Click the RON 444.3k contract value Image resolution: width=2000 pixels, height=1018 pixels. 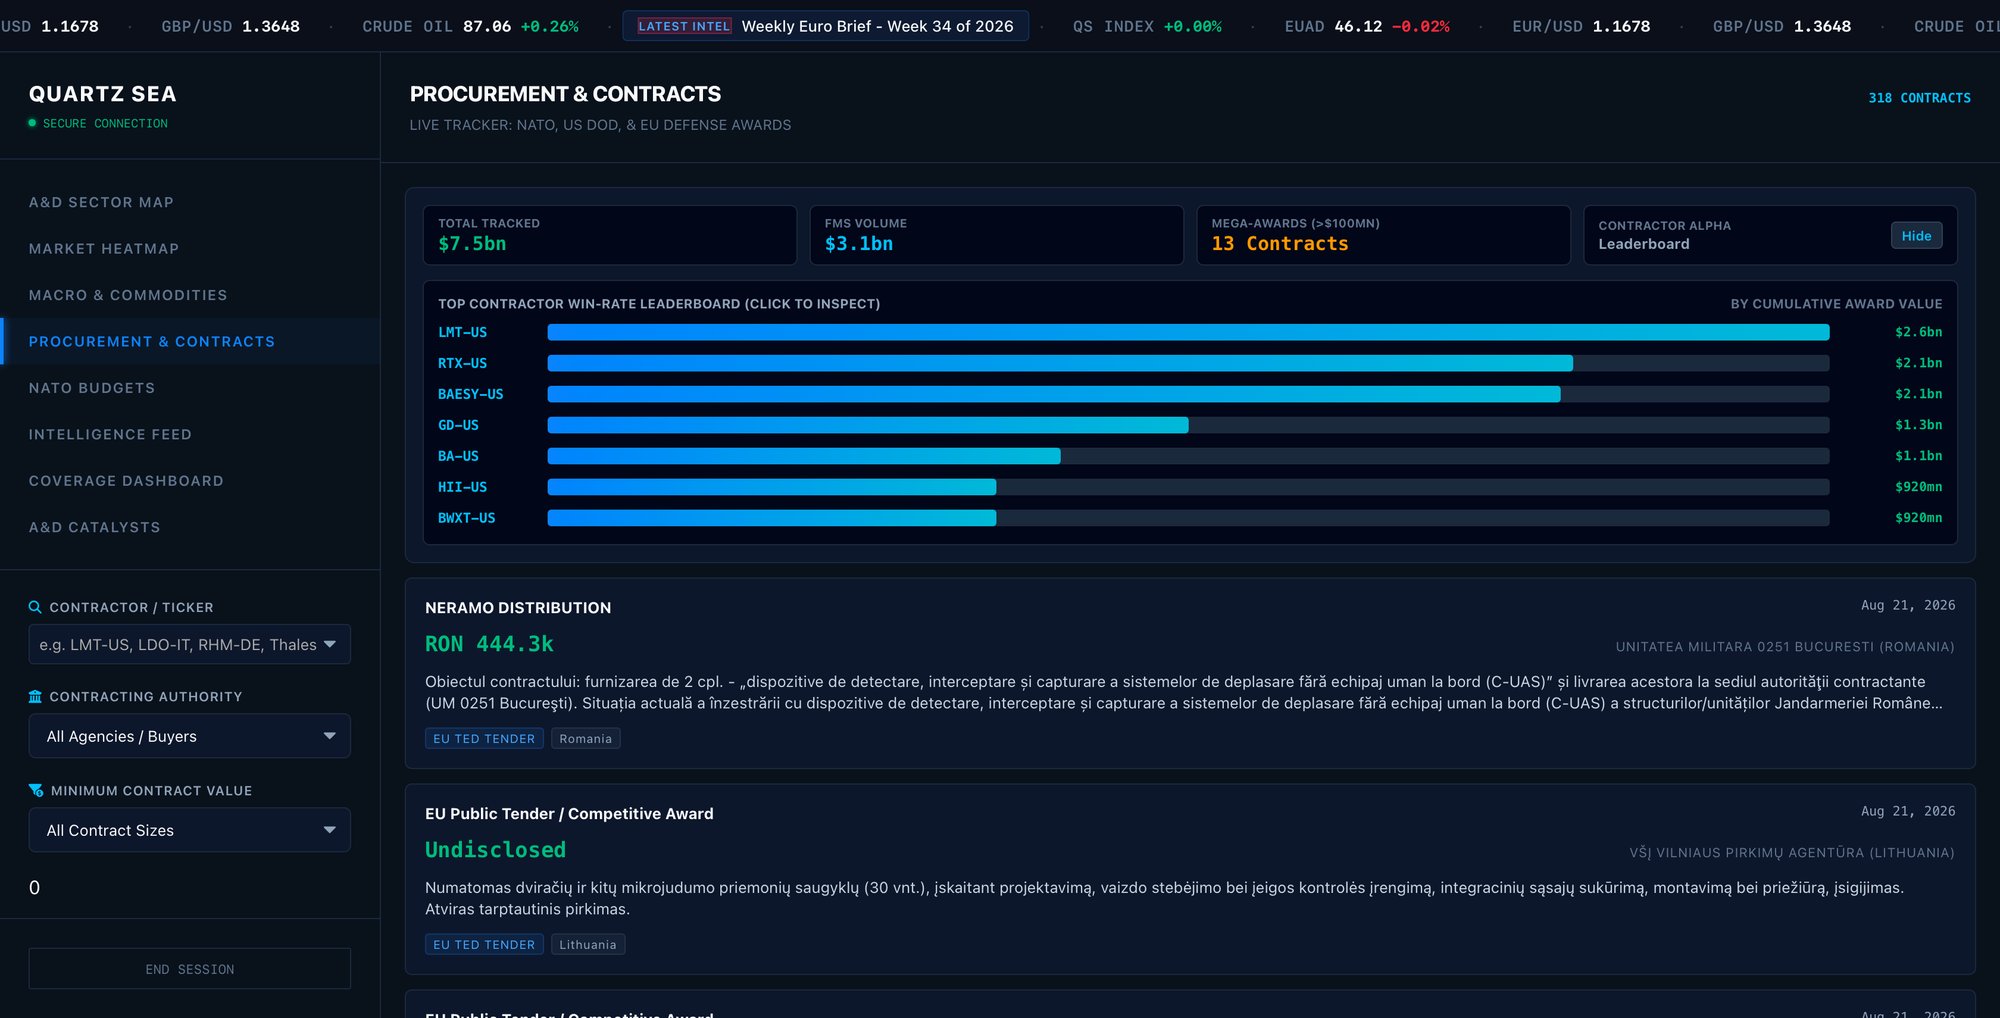(489, 644)
